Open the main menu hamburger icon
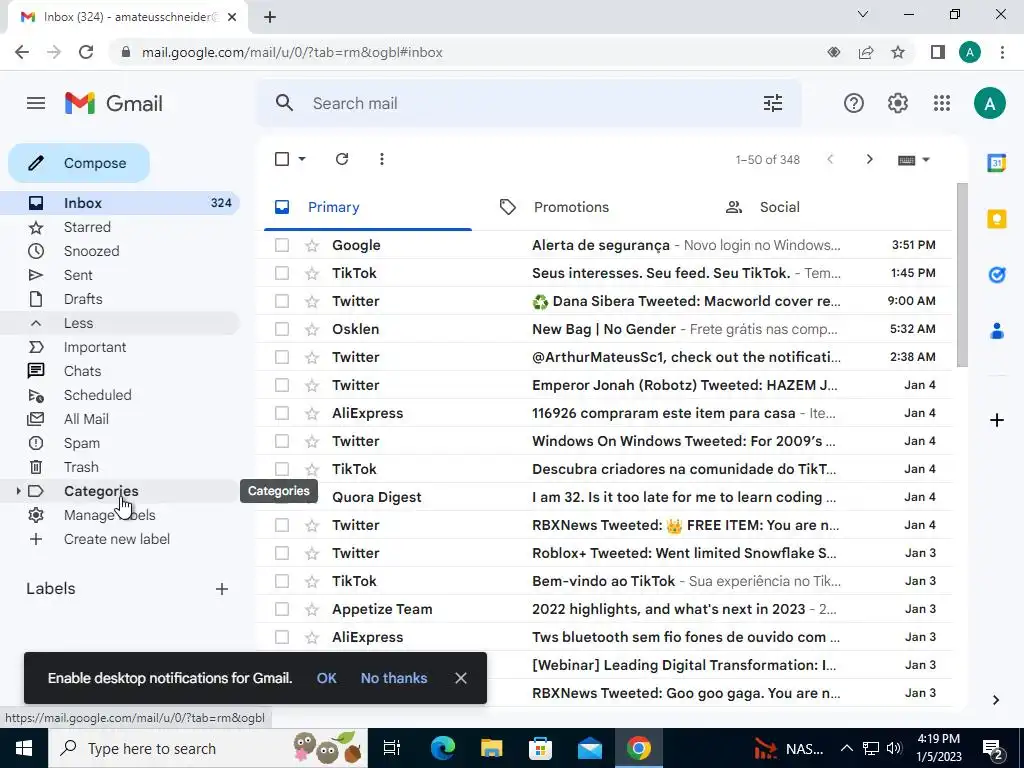This screenshot has height=768, width=1024. click(x=36, y=103)
